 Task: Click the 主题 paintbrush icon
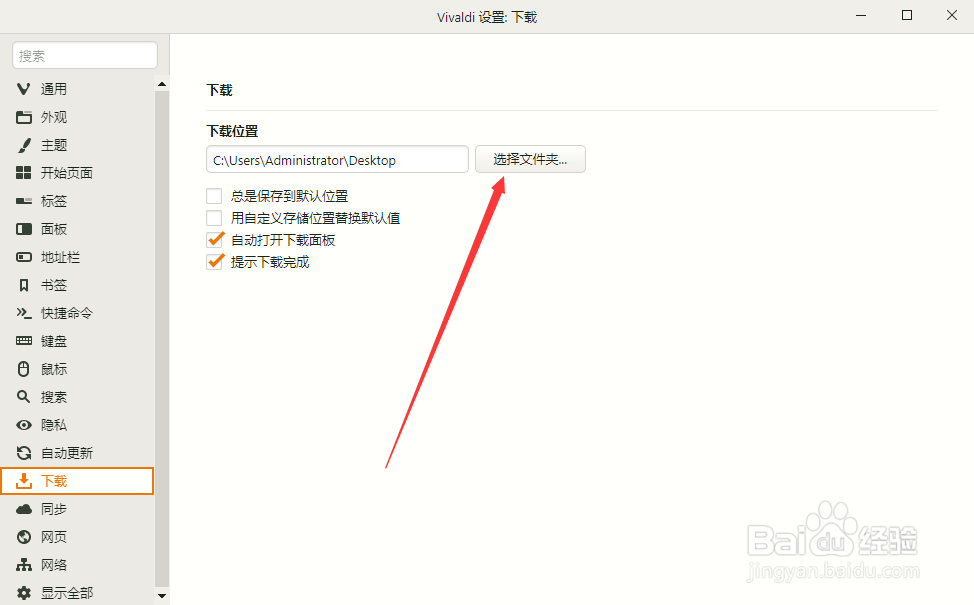point(24,145)
